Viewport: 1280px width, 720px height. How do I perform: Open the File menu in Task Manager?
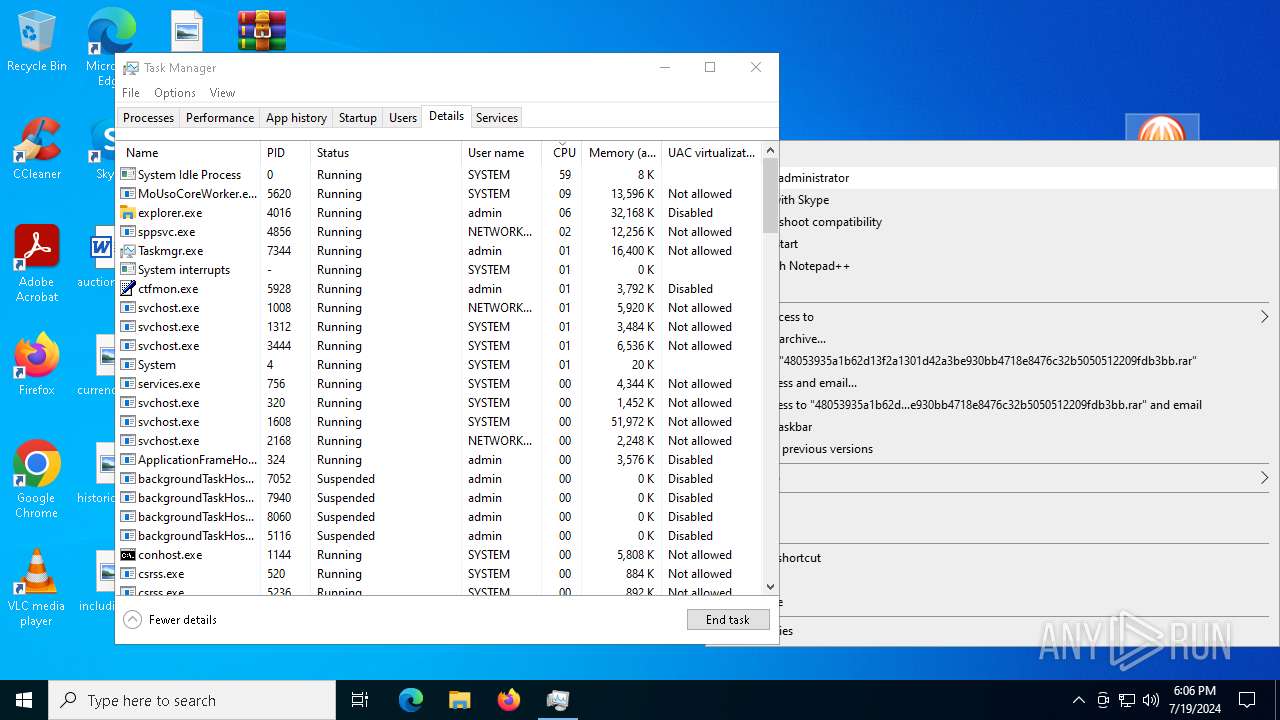coord(131,93)
